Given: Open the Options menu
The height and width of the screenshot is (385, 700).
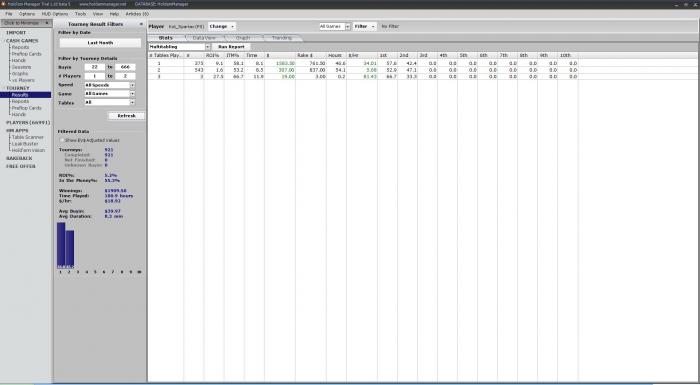Looking at the screenshot, I should pyautogui.click(x=27, y=14).
